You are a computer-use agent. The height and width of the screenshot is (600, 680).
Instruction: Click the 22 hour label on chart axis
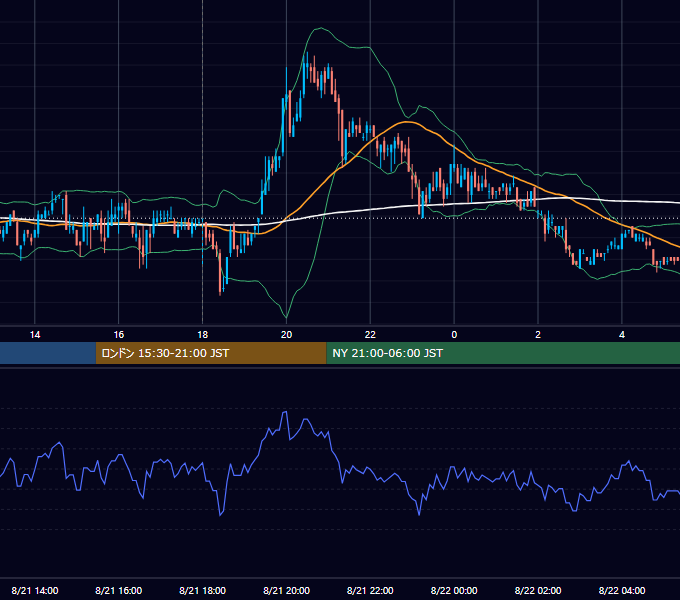coord(370,335)
